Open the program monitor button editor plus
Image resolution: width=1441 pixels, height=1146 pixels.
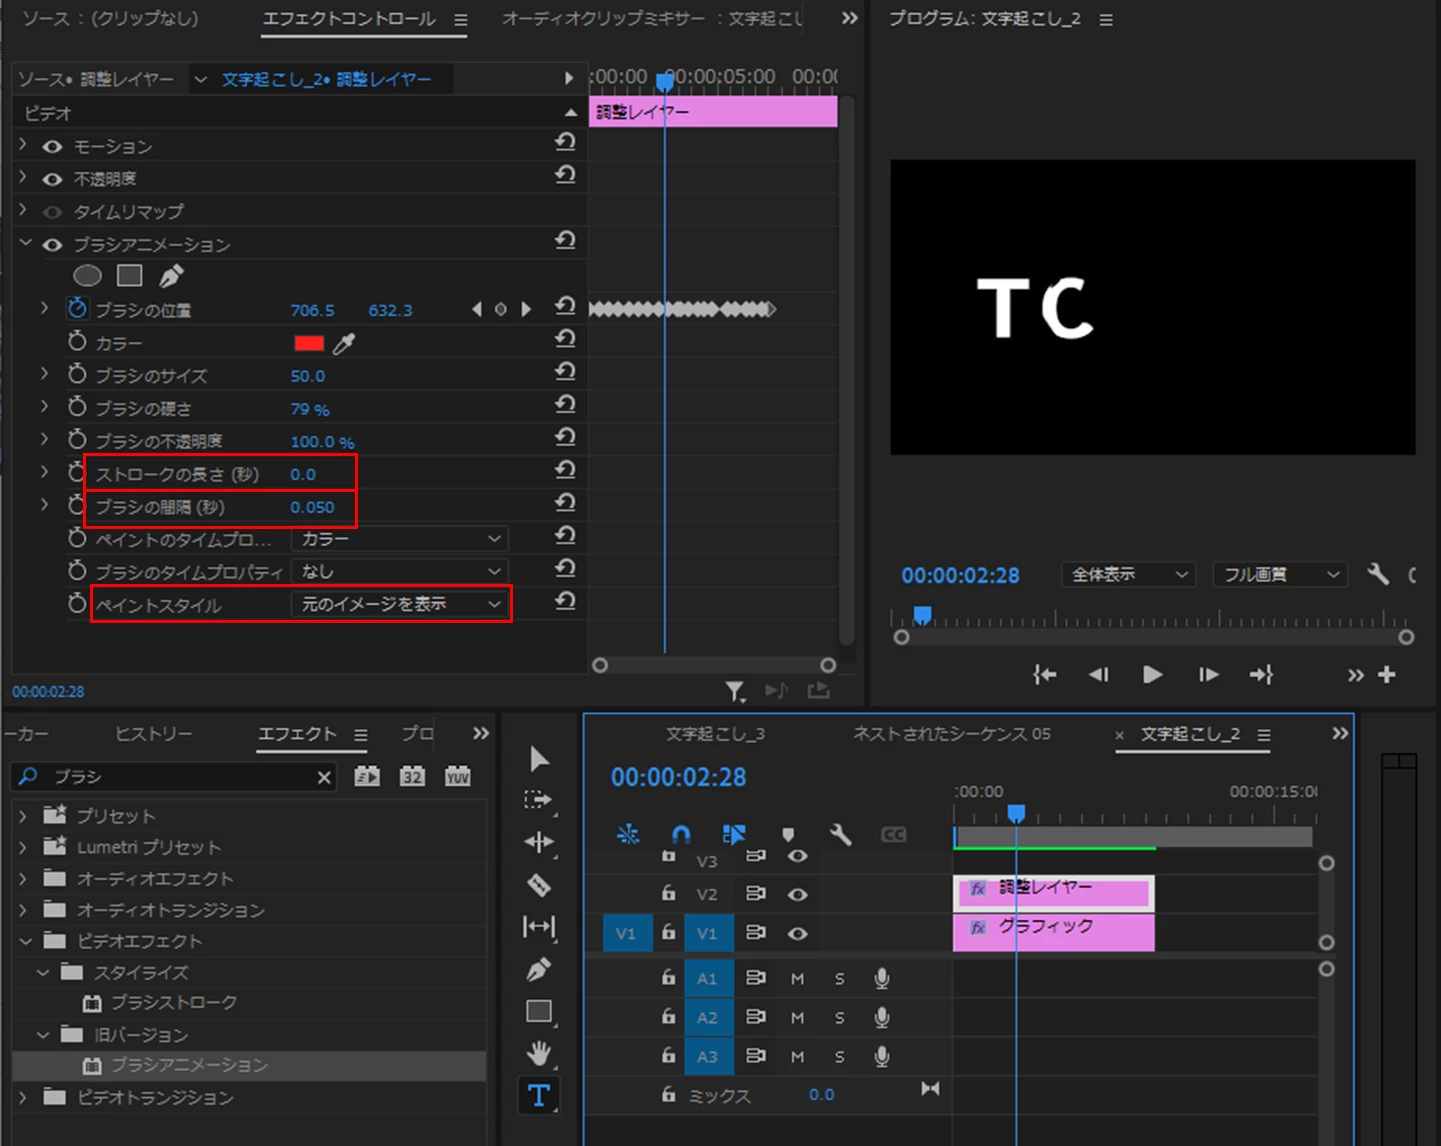click(x=1387, y=675)
